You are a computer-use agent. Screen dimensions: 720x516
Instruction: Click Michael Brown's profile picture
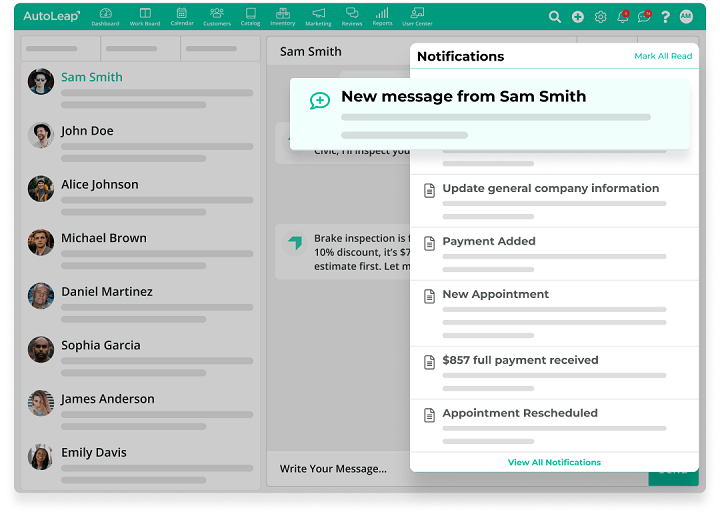point(41,242)
